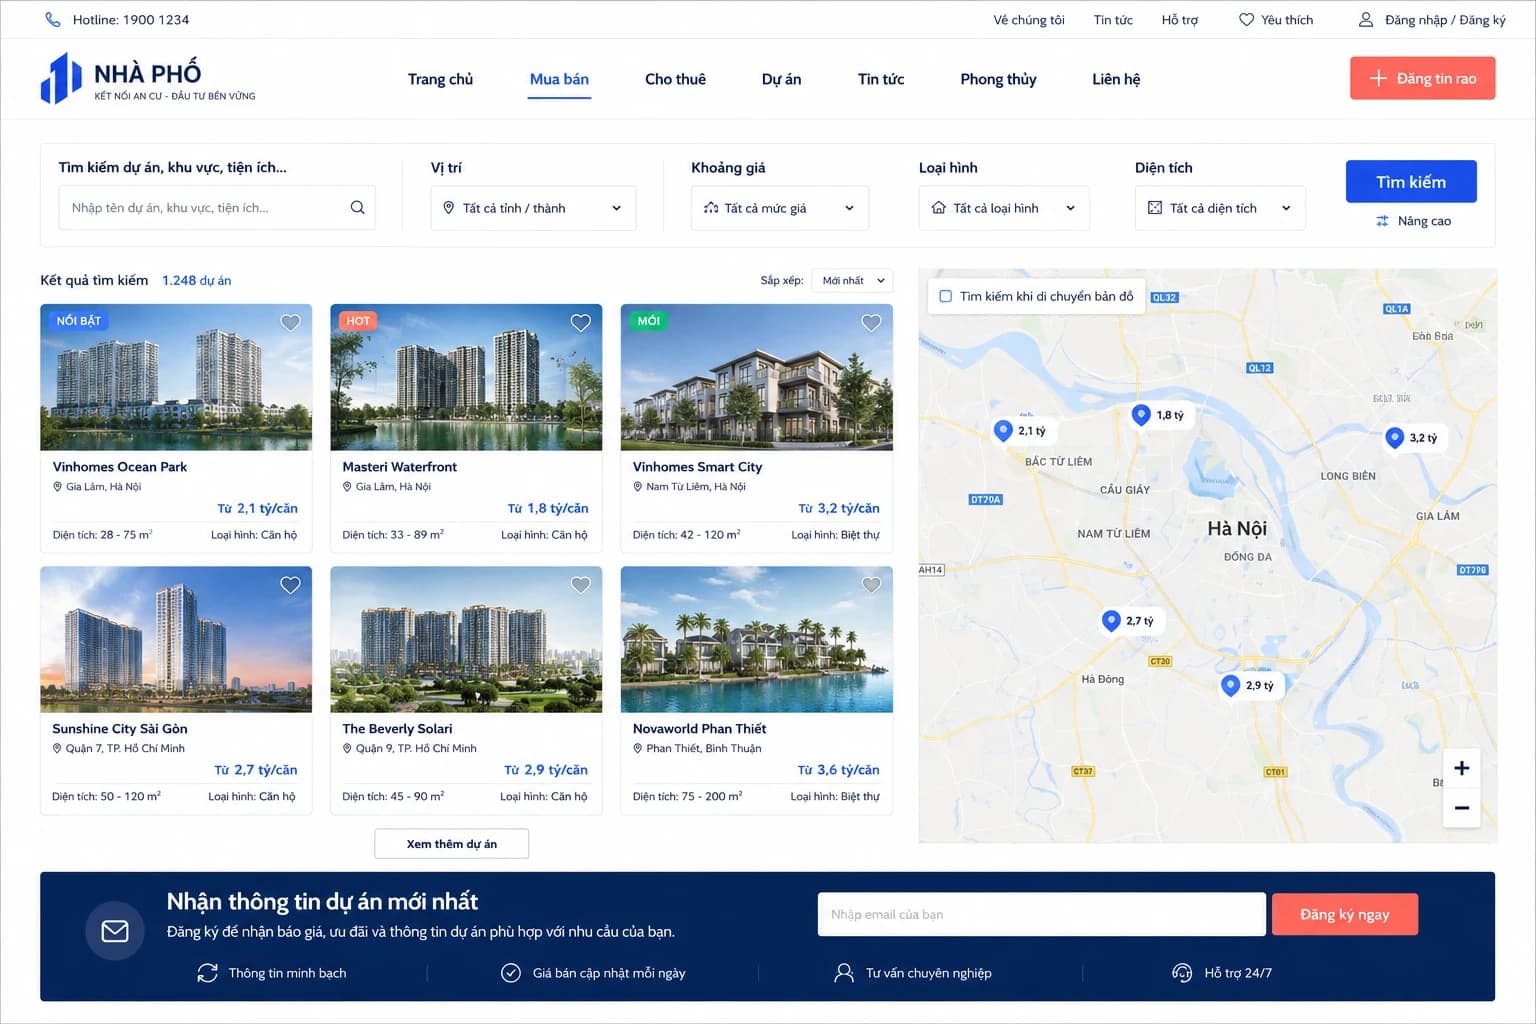This screenshot has width=1536, height=1024.
Task: Click the hotline phone icon
Action: pos(53,19)
